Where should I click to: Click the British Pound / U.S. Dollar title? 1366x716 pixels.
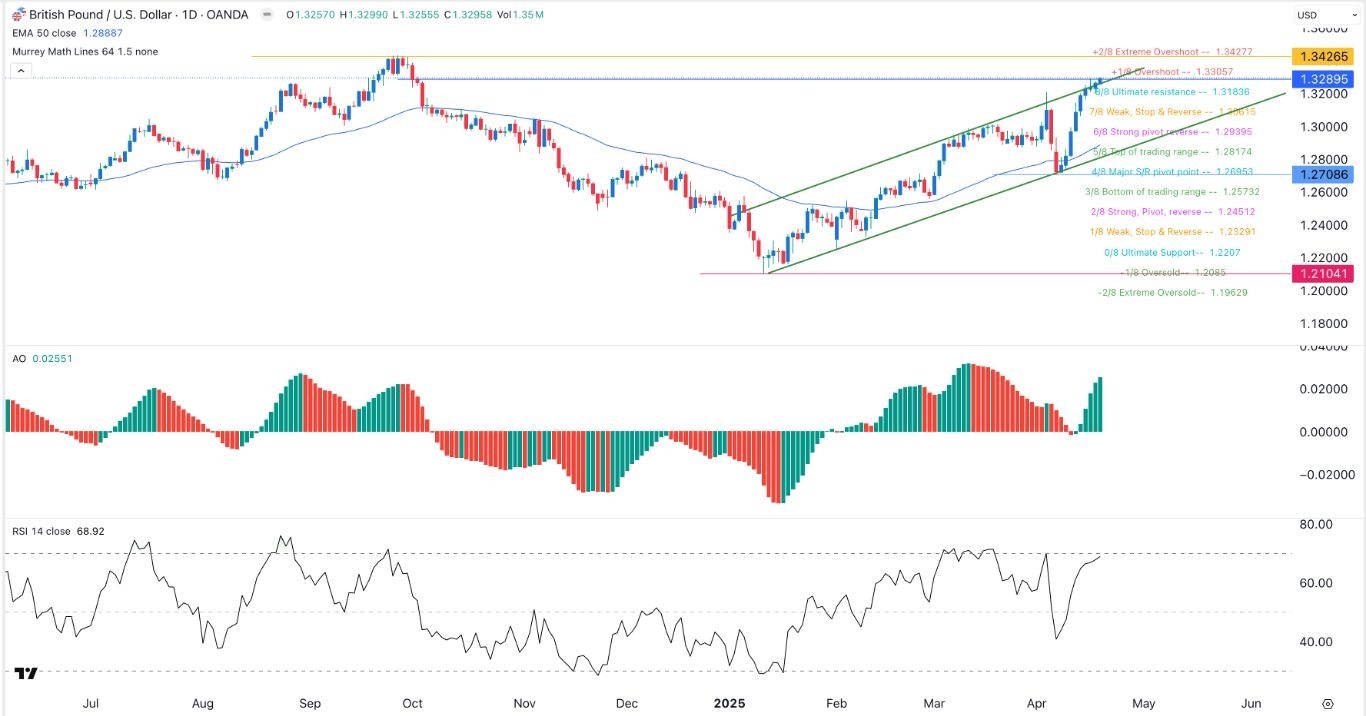106,15
